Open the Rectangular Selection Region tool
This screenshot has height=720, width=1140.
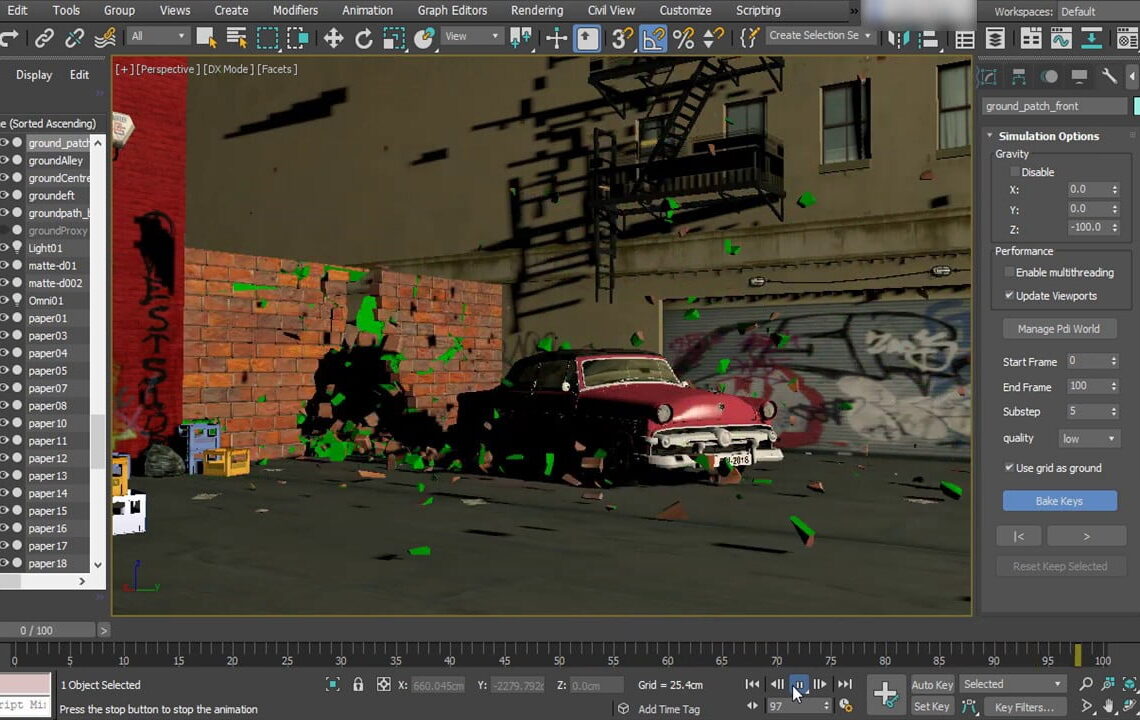coord(267,36)
